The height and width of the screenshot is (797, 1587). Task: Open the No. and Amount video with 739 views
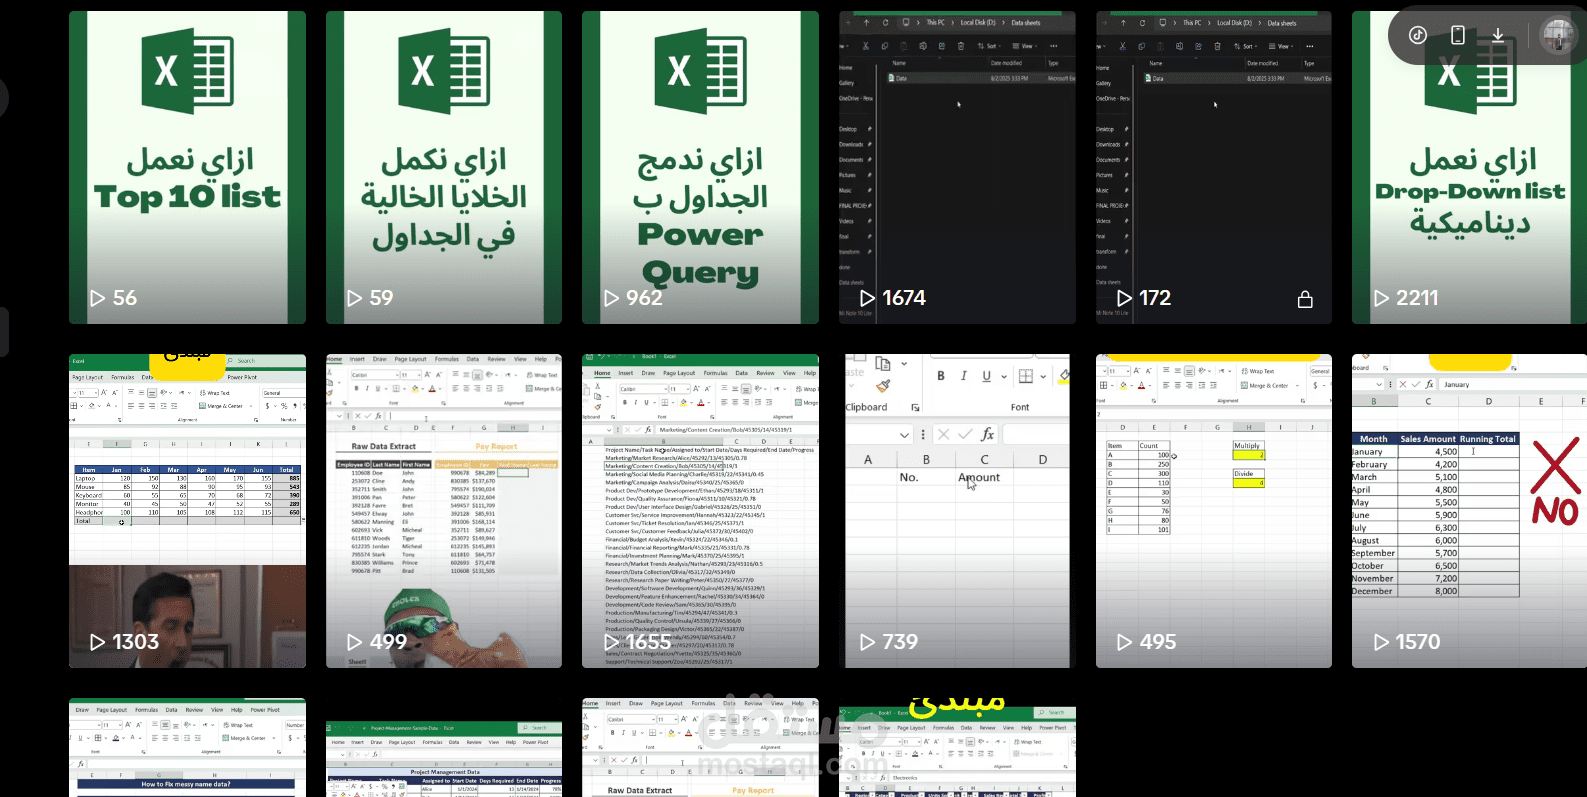(x=957, y=511)
